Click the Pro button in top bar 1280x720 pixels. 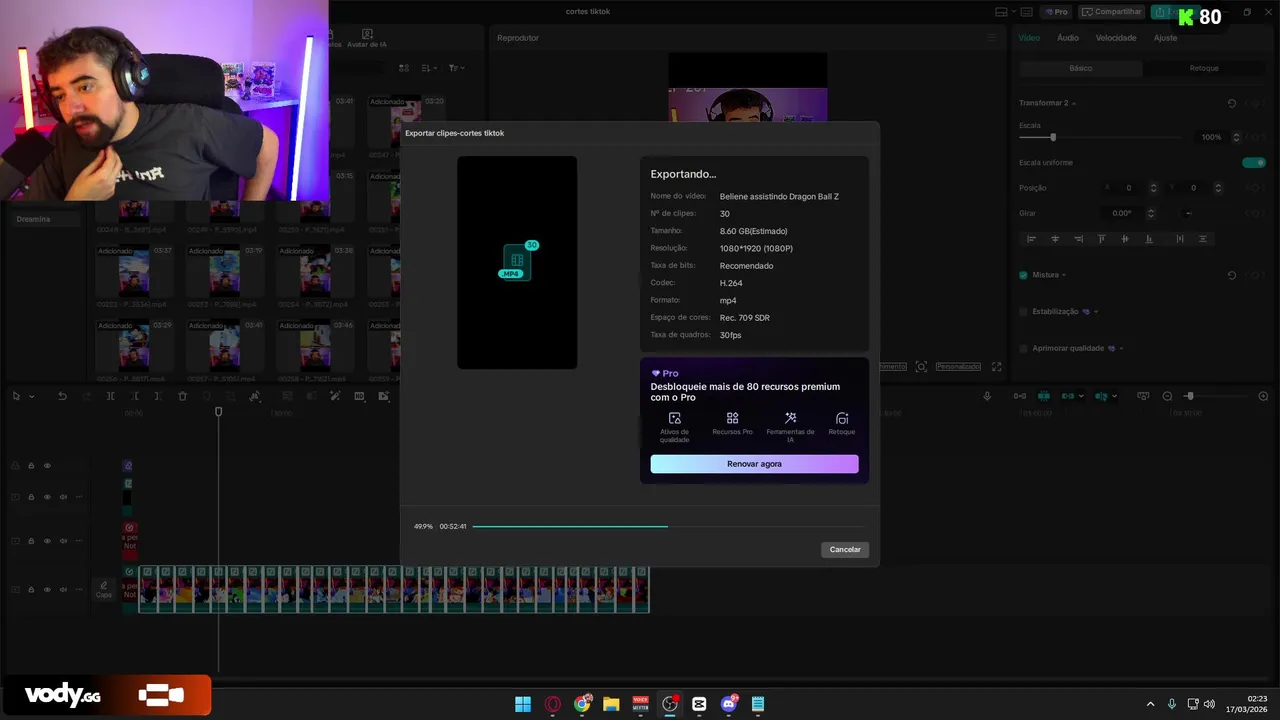[1056, 12]
